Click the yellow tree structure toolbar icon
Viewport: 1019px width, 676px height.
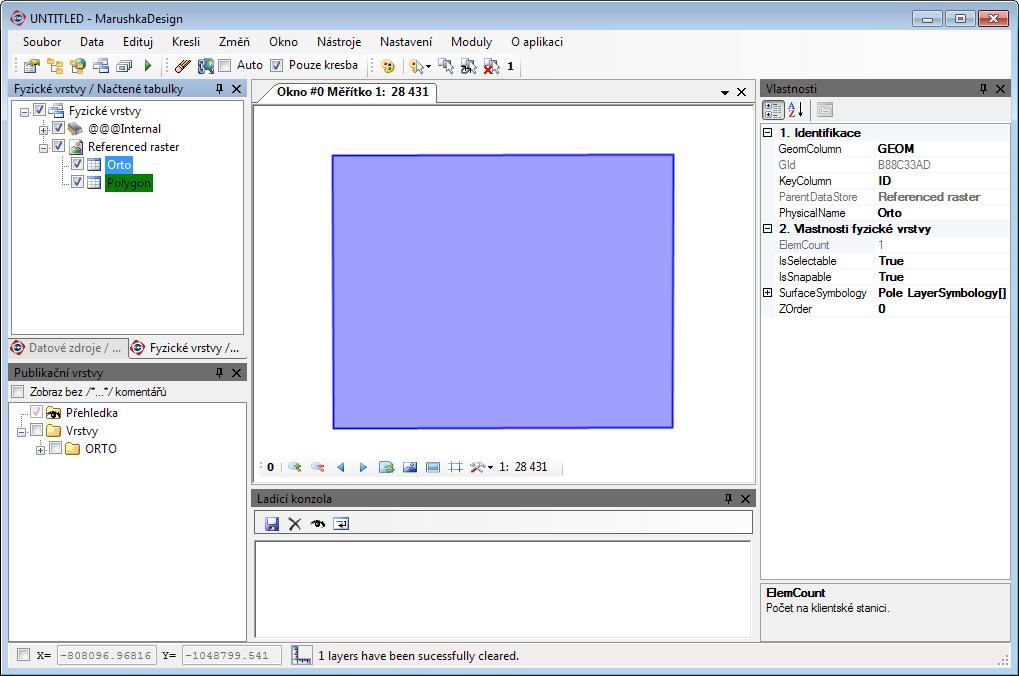pyautogui.click(x=55, y=66)
